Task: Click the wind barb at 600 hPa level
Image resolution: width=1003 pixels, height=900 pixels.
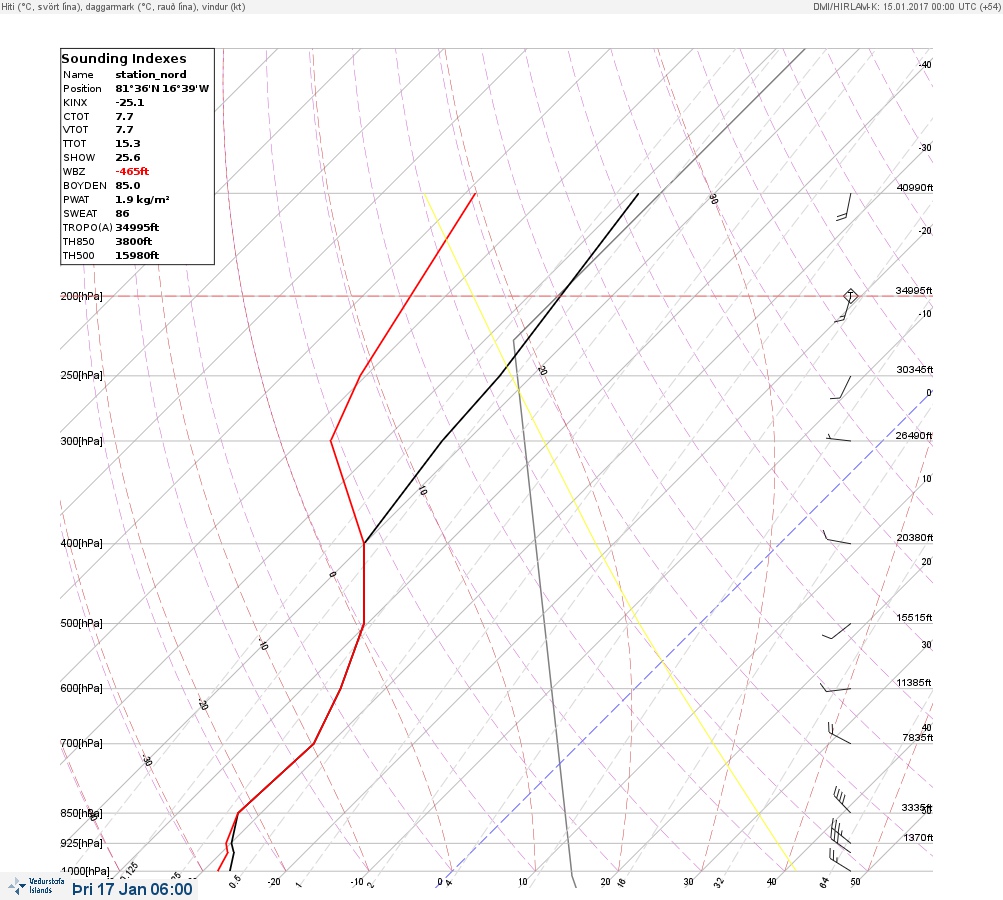Action: tap(835, 688)
